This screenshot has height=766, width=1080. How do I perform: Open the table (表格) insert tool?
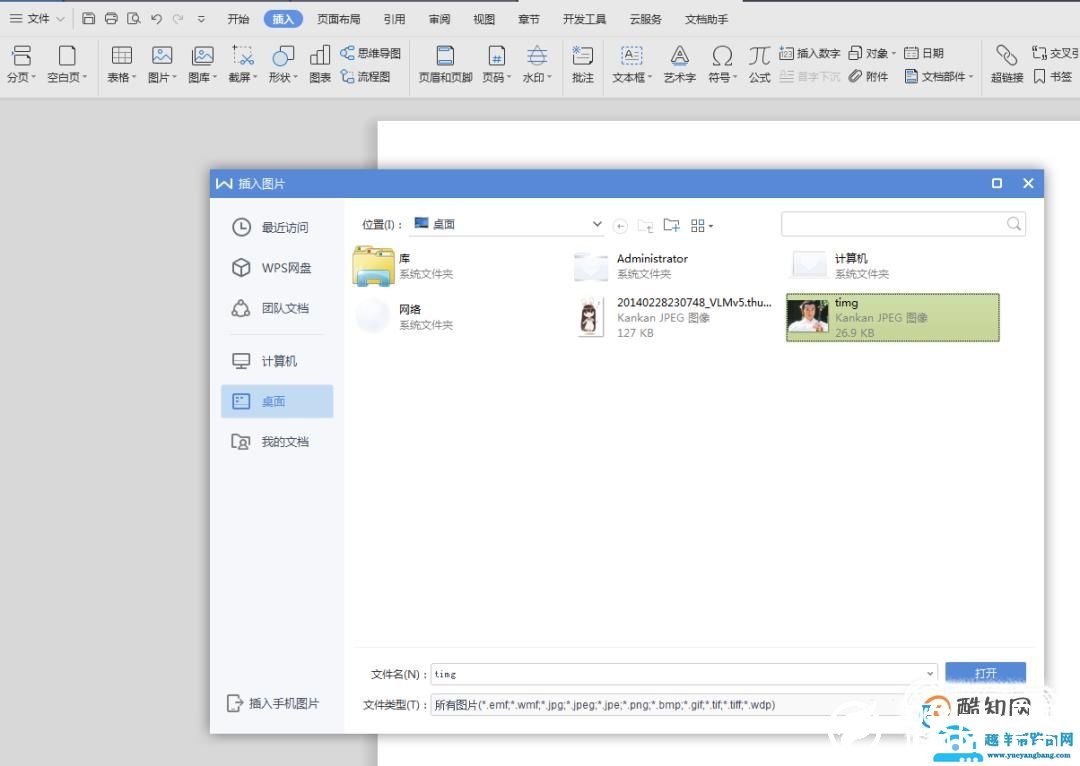click(121, 64)
